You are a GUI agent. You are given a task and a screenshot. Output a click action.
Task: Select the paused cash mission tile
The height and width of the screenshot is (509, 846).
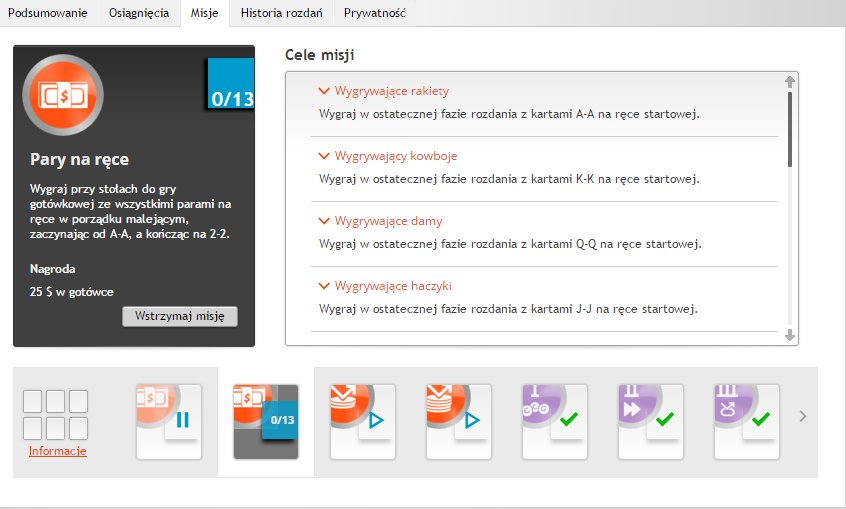(169, 421)
